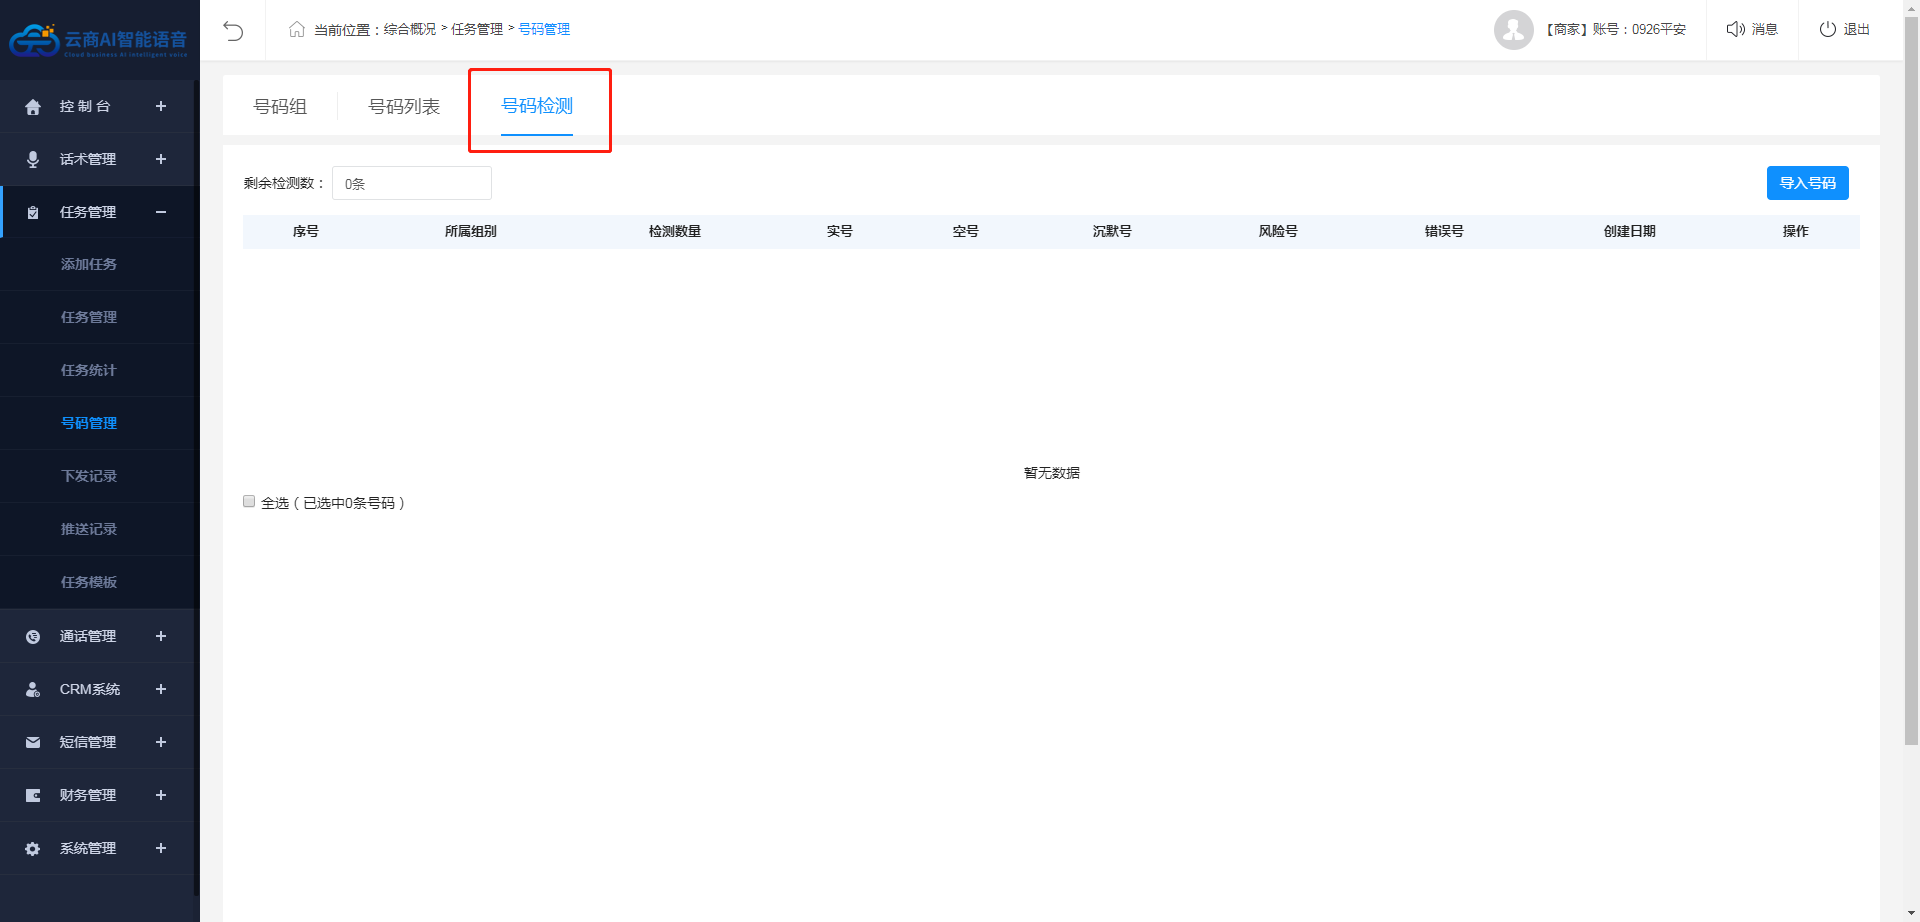Viewport: 1920px width, 922px height.
Task: Open 任务统计 in the sidebar
Action: 89,370
